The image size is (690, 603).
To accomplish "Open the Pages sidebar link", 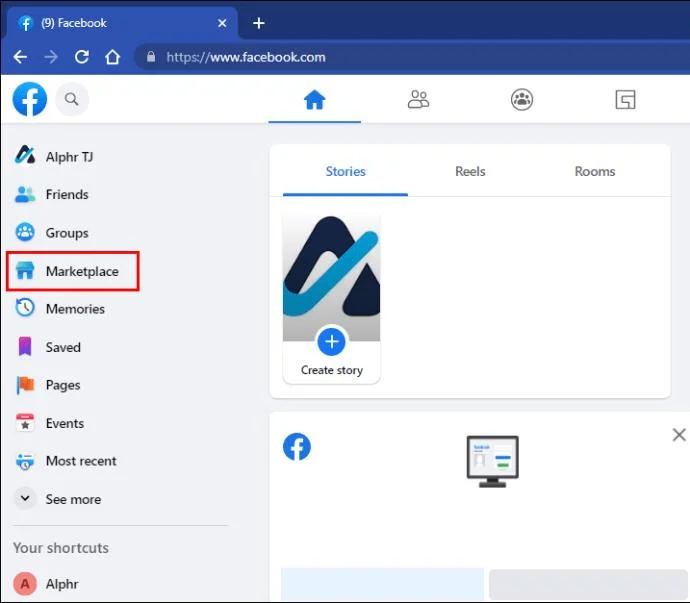I will 63,385.
